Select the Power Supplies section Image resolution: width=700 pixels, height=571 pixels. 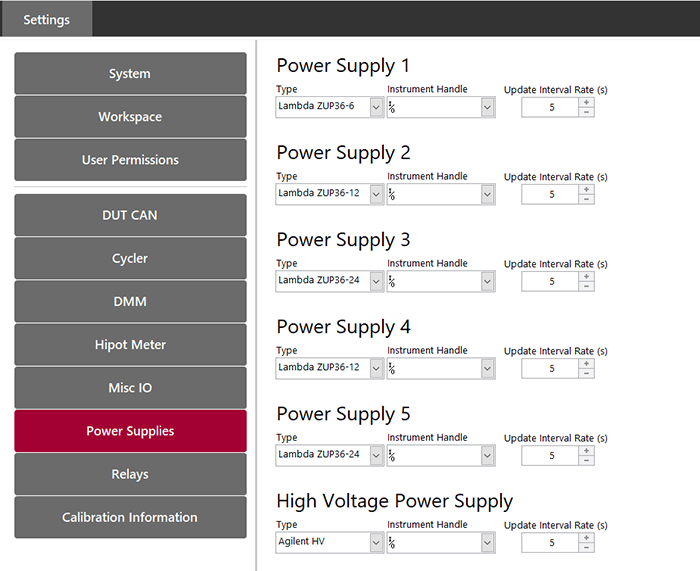point(130,431)
